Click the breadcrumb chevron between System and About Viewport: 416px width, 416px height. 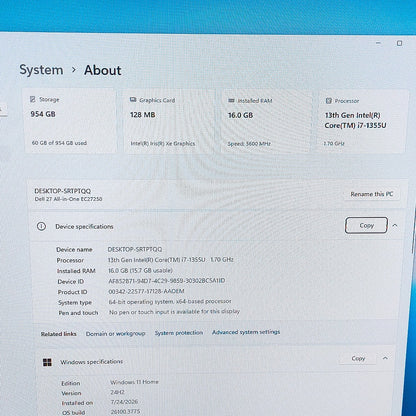click(x=74, y=70)
